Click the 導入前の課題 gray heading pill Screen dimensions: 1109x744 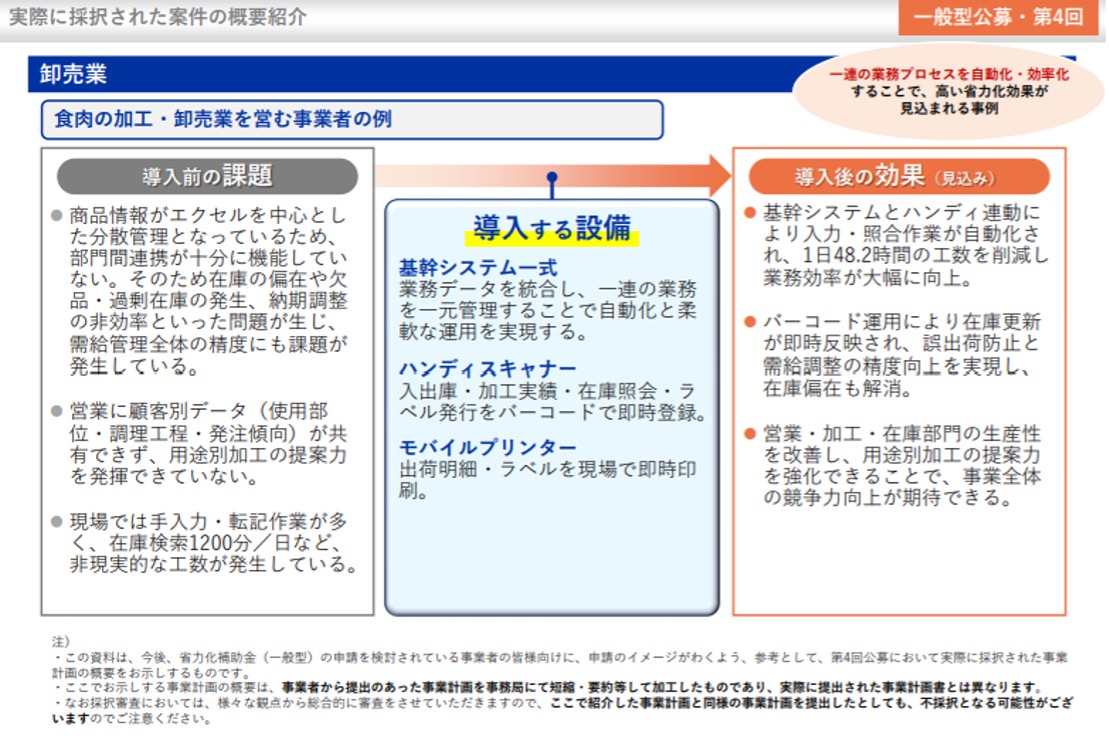tap(207, 175)
